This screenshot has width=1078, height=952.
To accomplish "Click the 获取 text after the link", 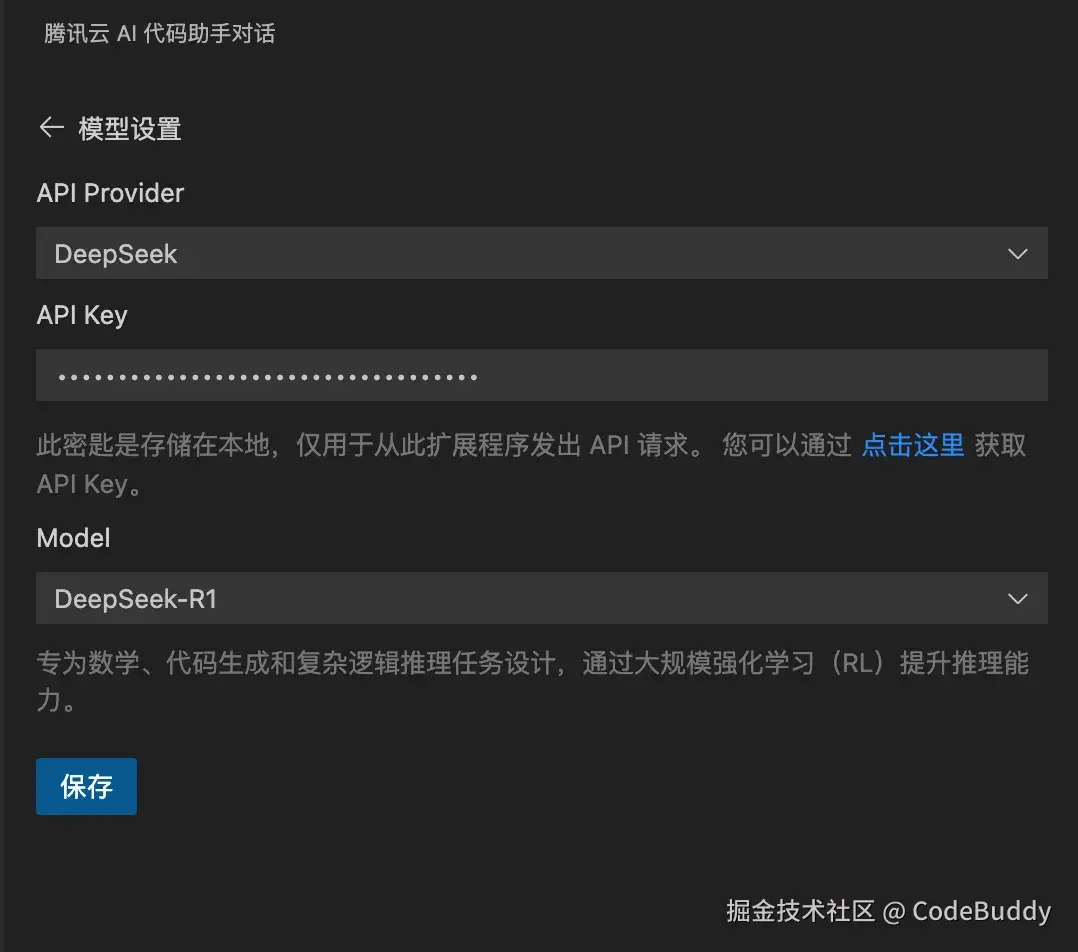I will click(x=1000, y=445).
